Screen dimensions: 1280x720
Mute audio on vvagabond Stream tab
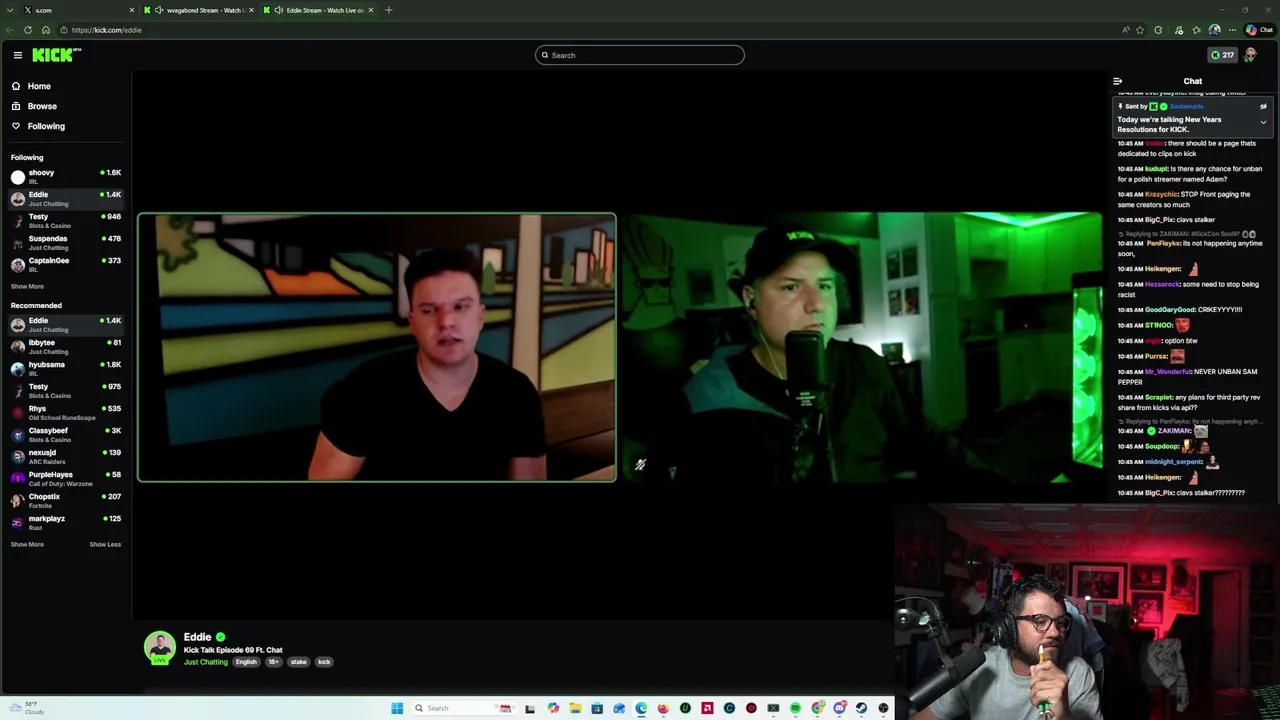(x=159, y=10)
